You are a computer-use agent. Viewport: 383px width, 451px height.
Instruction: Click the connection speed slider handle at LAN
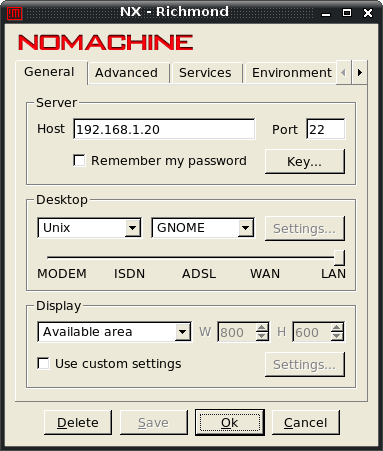click(x=339, y=258)
